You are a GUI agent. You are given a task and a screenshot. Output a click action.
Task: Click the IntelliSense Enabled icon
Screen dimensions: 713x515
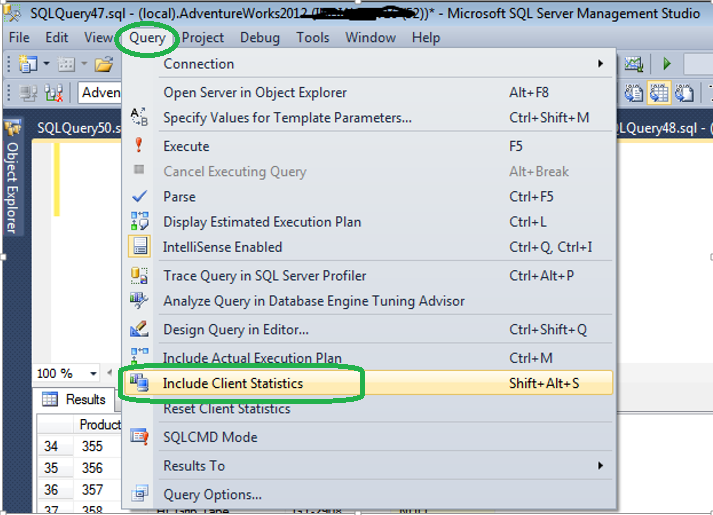coord(140,246)
